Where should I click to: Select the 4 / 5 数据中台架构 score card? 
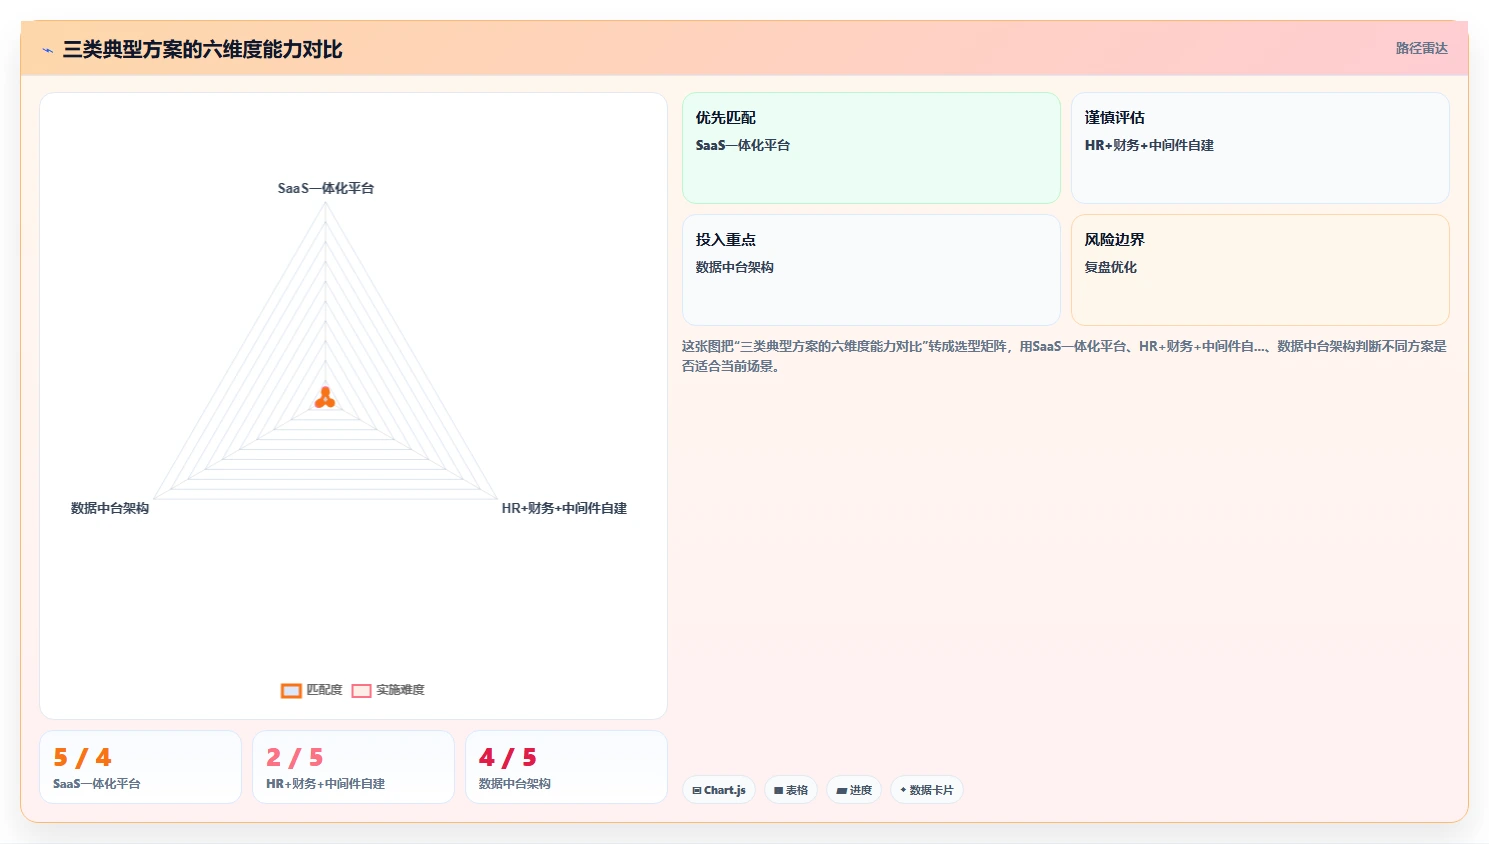point(566,767)
